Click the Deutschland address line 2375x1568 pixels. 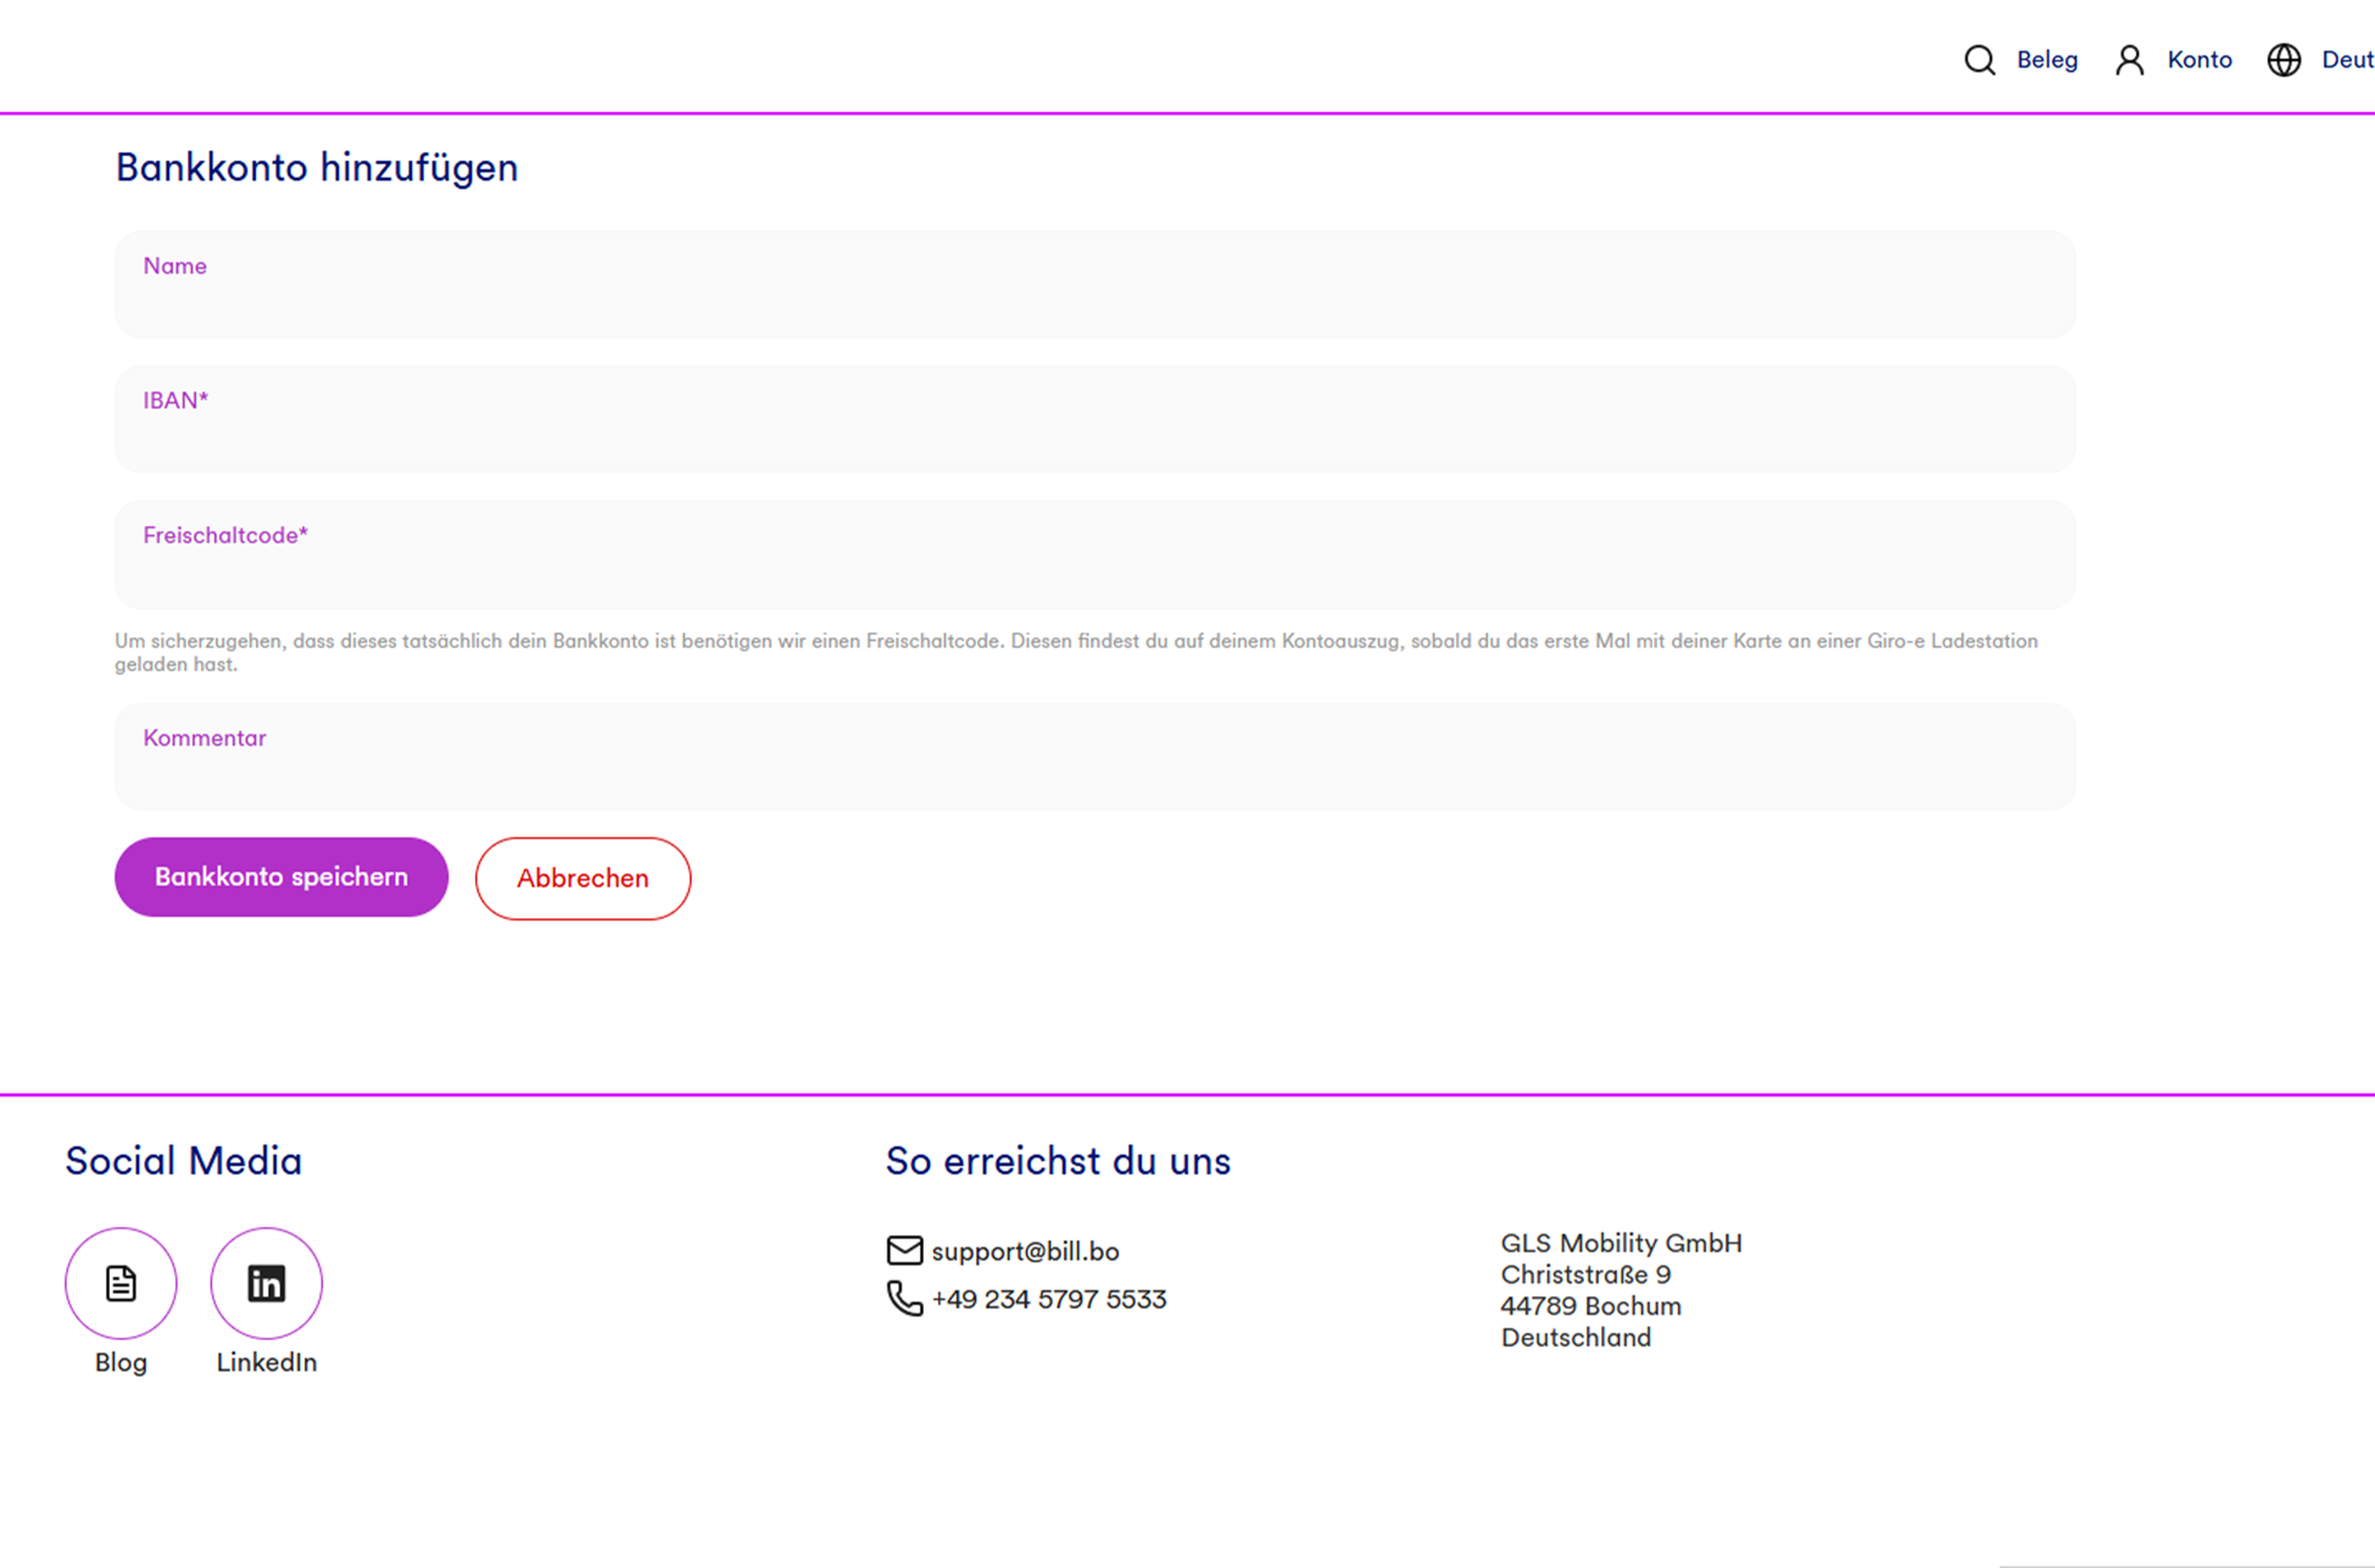point(1576,1337)
